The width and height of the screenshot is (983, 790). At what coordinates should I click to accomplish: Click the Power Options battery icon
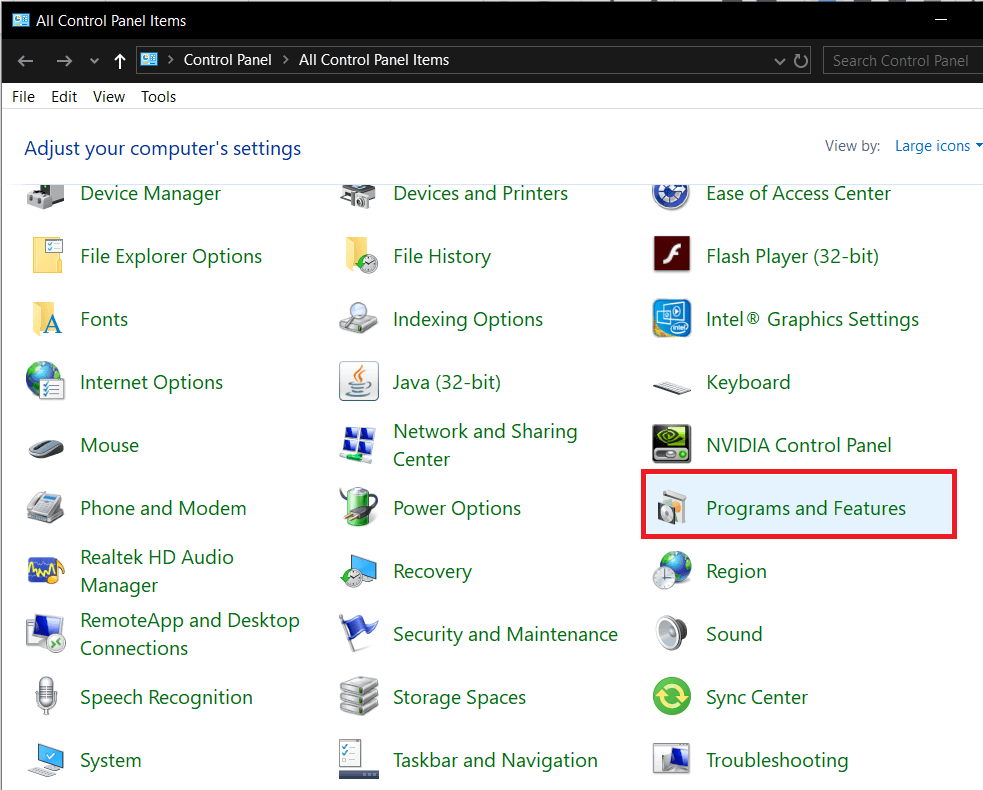(x=359, y=507)
